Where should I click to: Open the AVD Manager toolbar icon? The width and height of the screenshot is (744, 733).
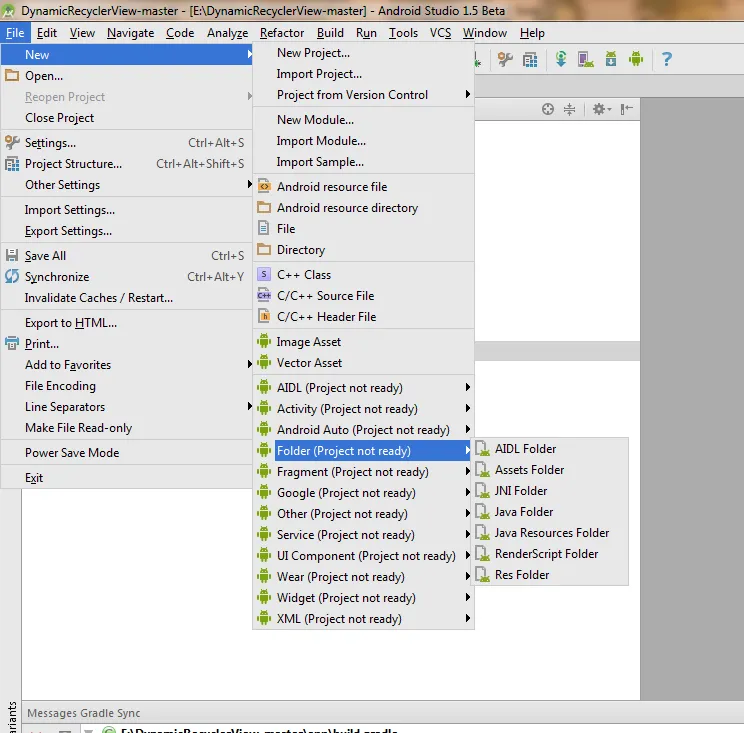pos(586,59)
